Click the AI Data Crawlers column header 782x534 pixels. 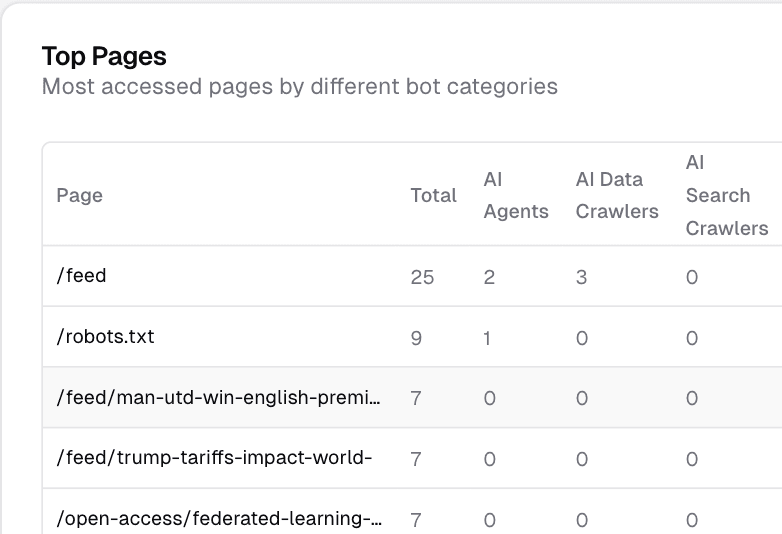tap(617, 195)
